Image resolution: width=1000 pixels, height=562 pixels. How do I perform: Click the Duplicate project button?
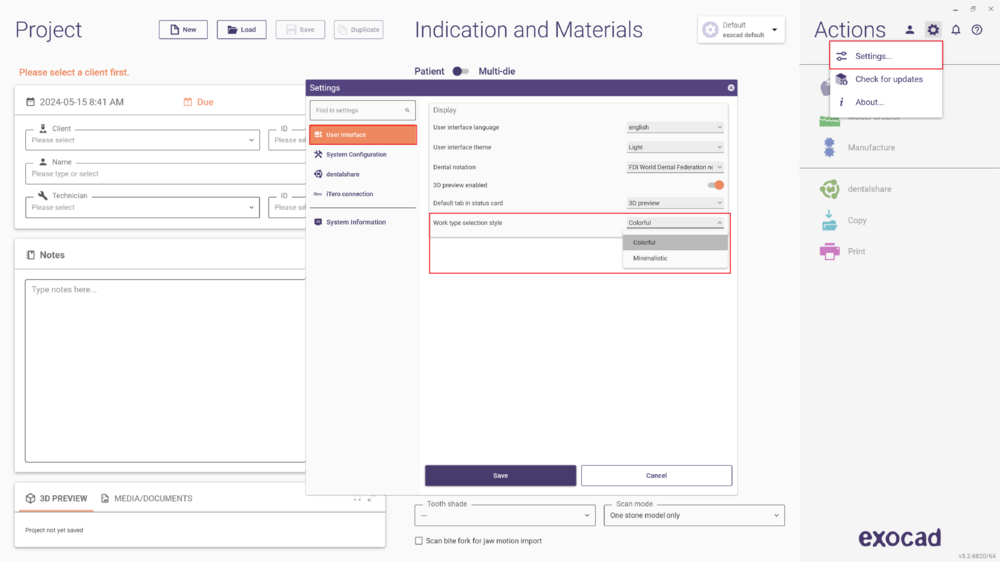pos(358,29)
